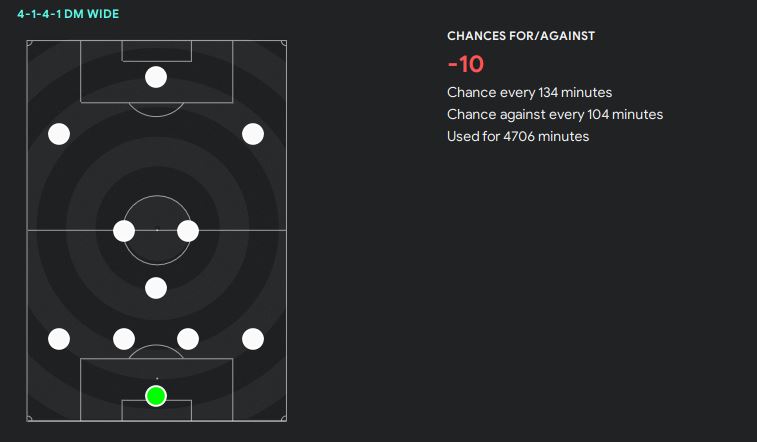757x442 pixels.
Task: Click the Chances For/Against heading
Action: pyautogui.click(x=521, y=36)
